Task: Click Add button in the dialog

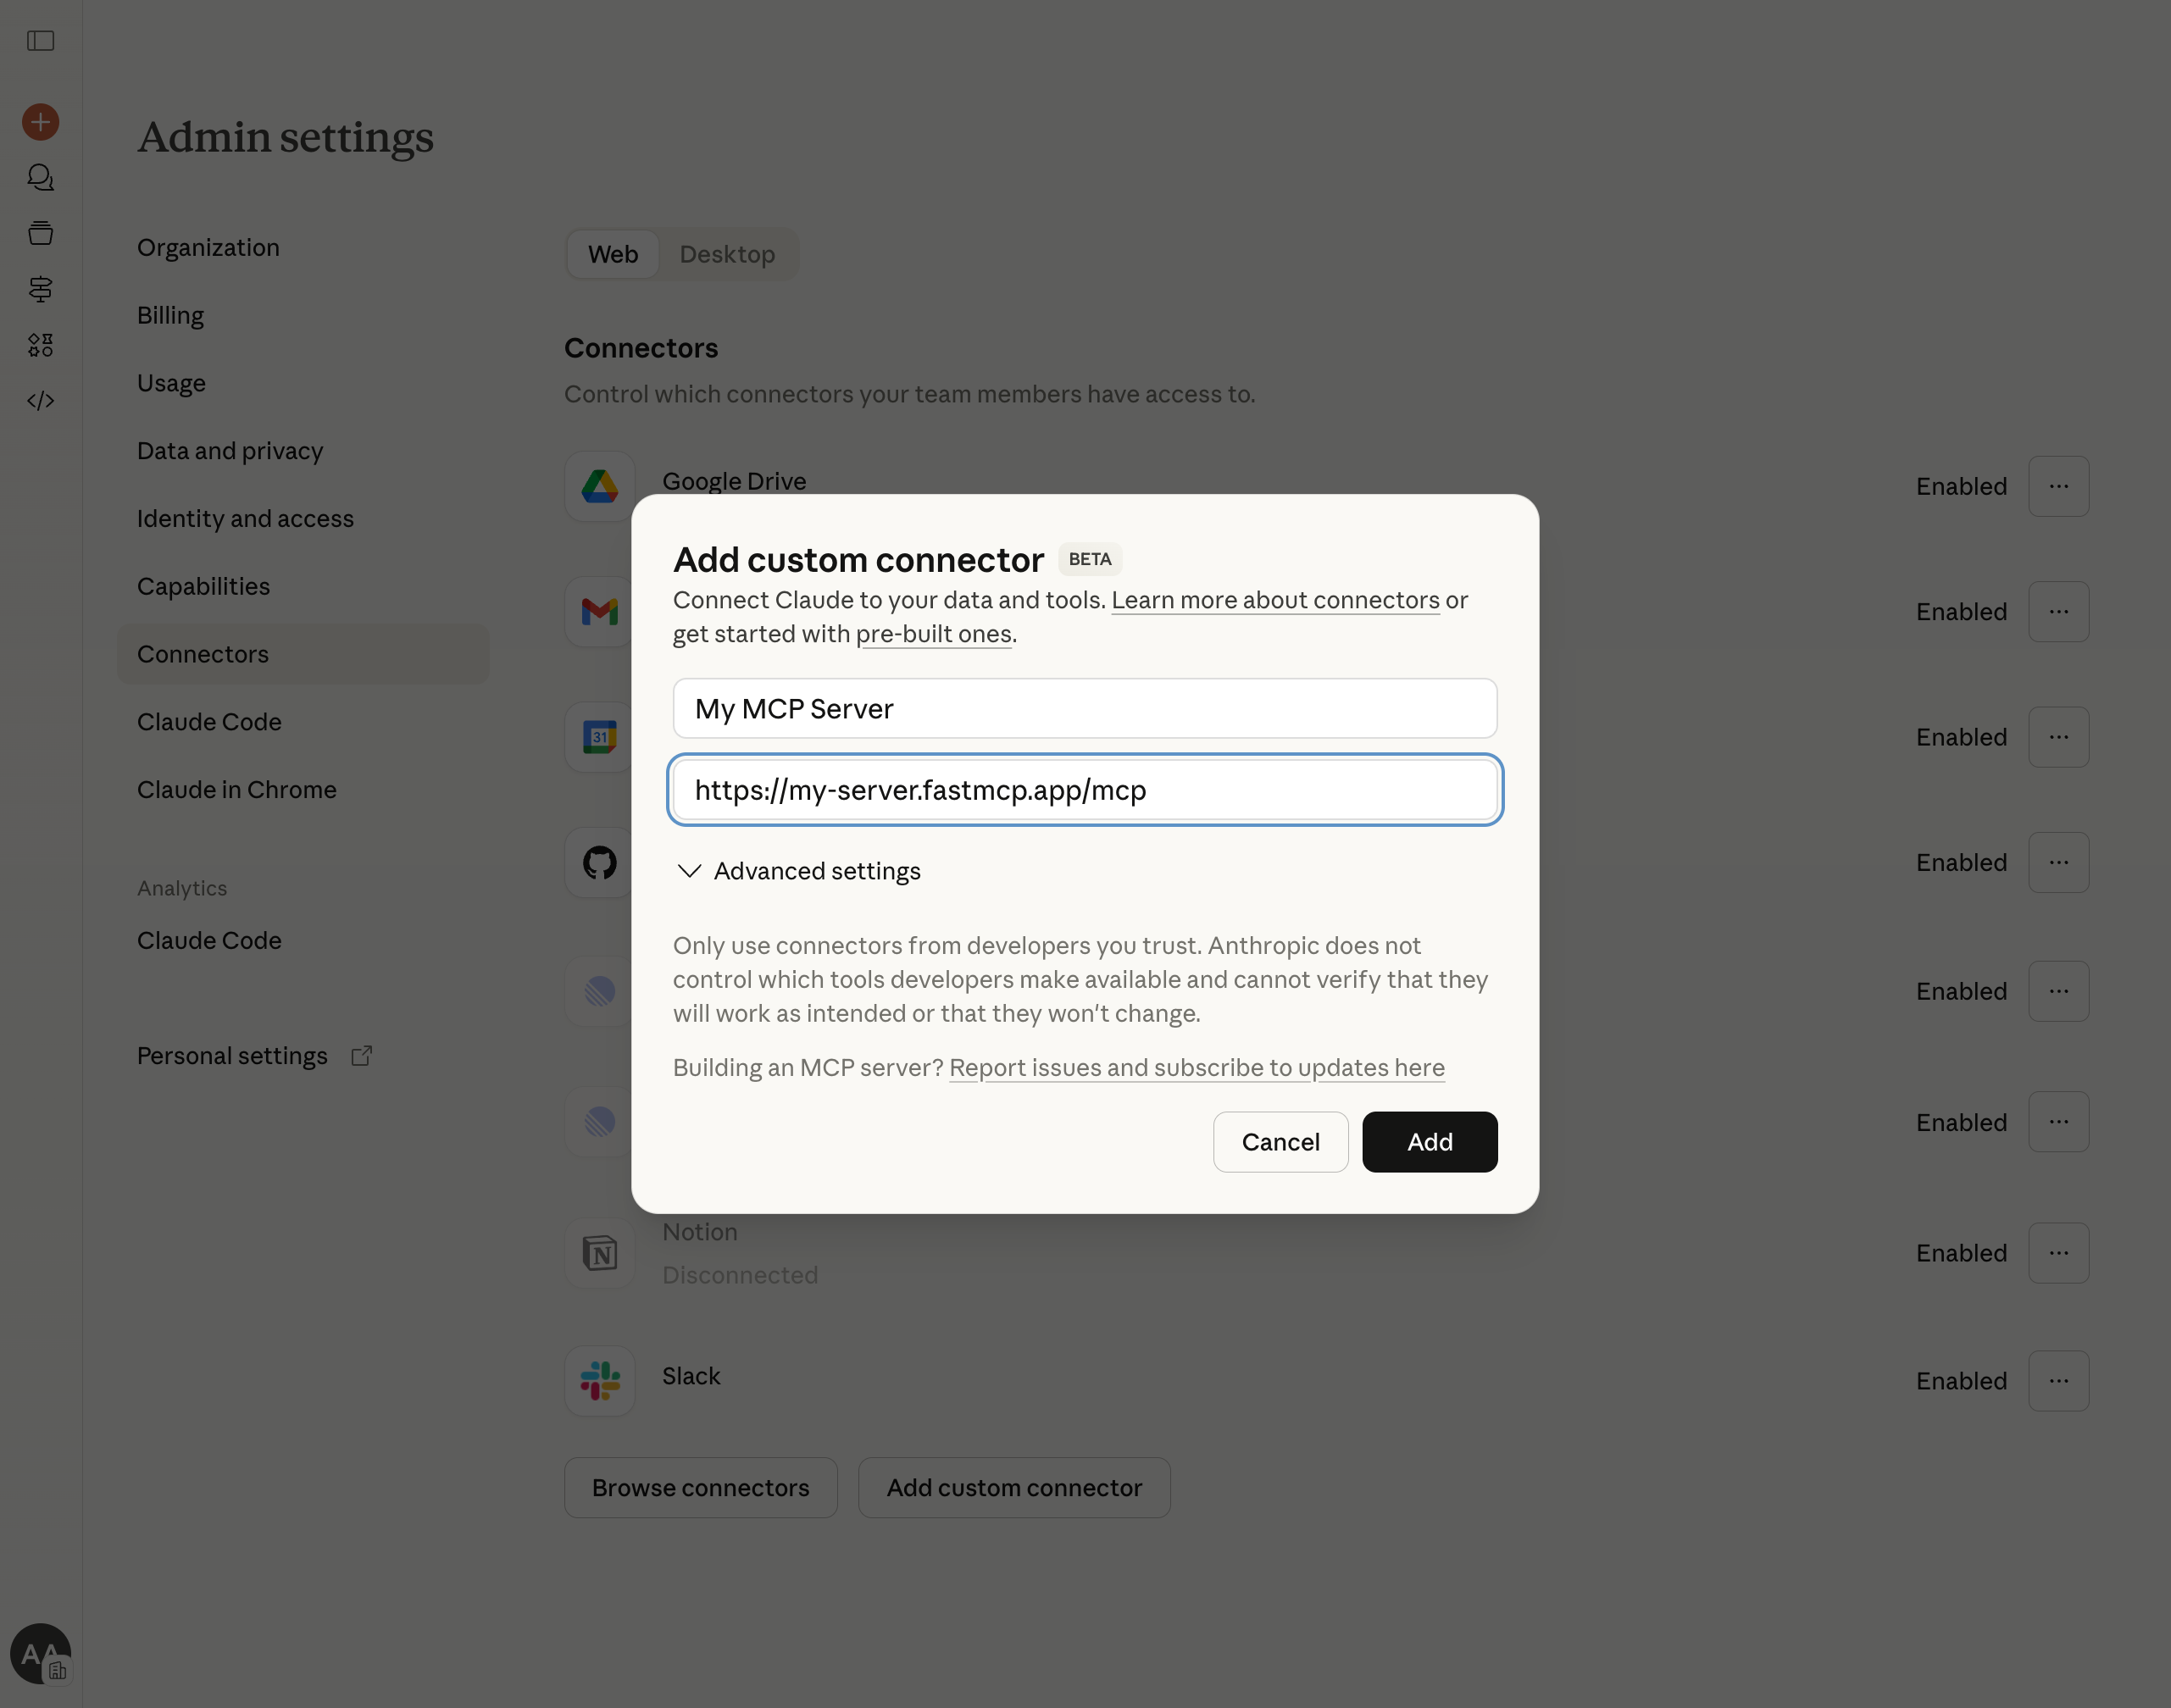Action: (x=1429, y=1142)
